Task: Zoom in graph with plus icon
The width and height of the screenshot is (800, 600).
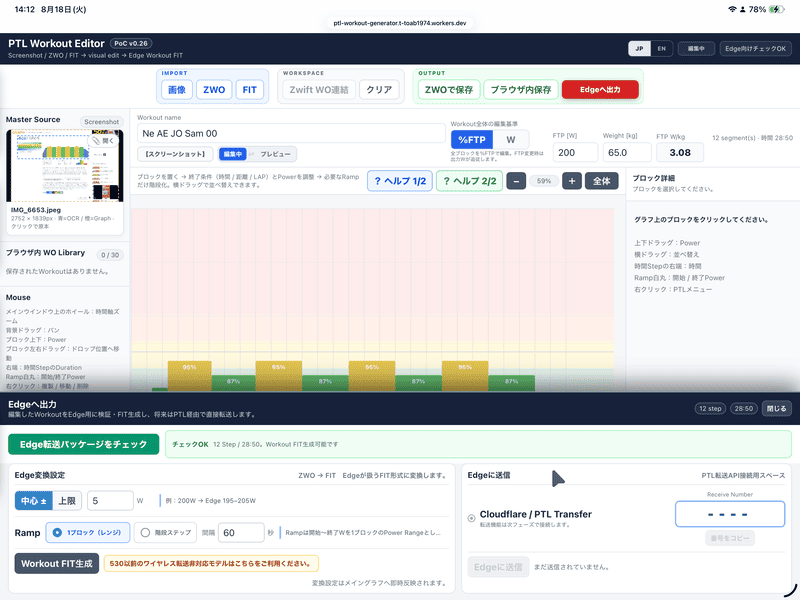Action: tap(572, 181)
